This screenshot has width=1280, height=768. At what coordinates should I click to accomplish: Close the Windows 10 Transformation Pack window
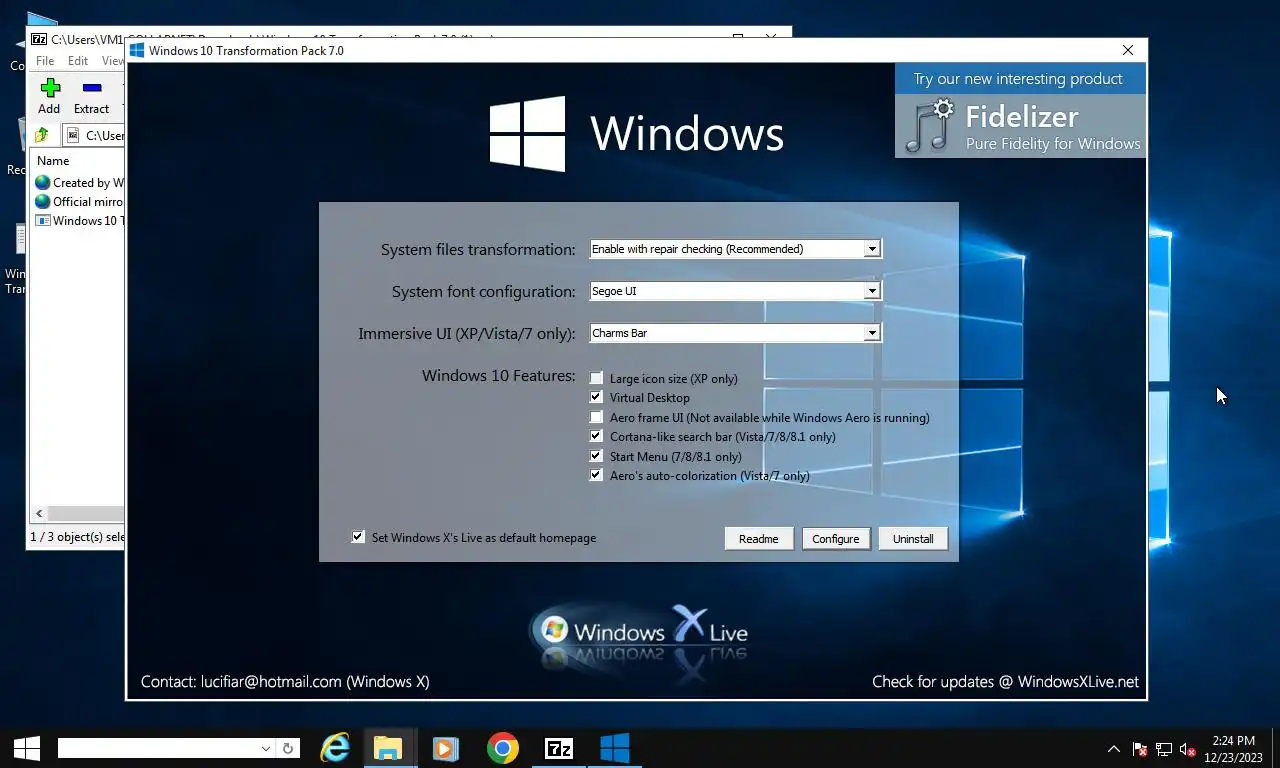click(x=1128, y=50)
